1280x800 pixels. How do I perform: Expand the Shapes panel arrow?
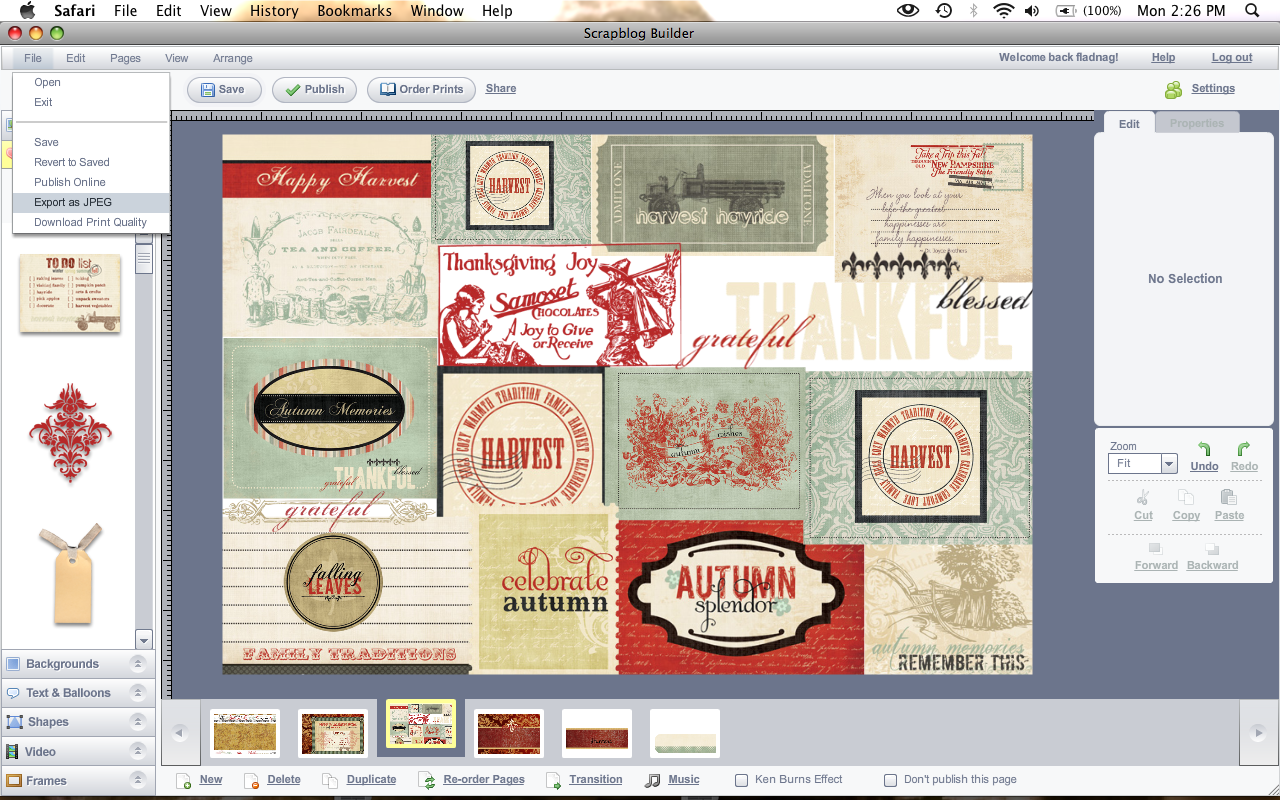coord(138,722)
